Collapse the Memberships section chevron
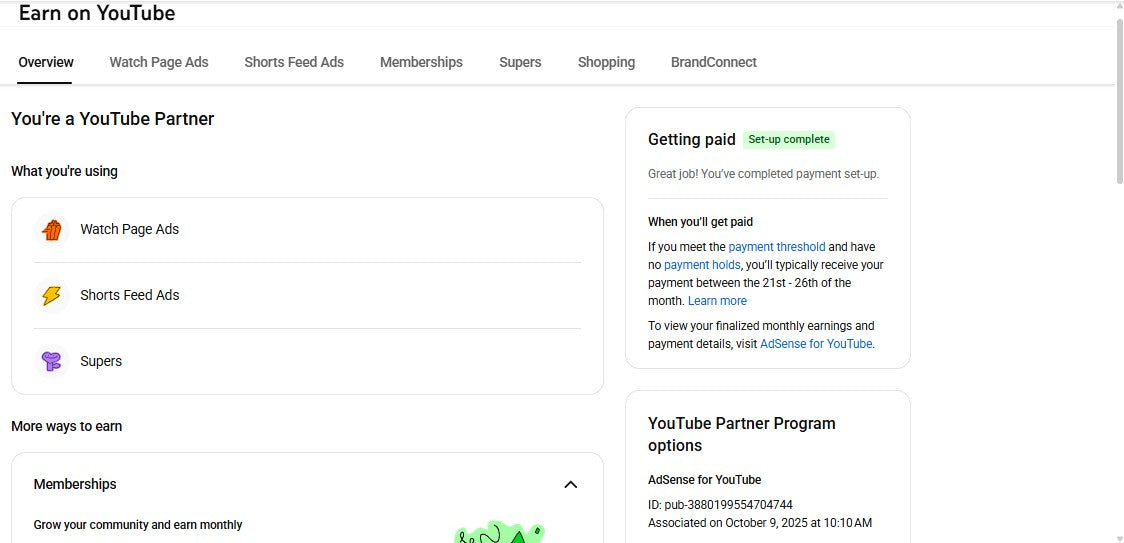This screenshot has width=1124, height=543. coord(570,485)
